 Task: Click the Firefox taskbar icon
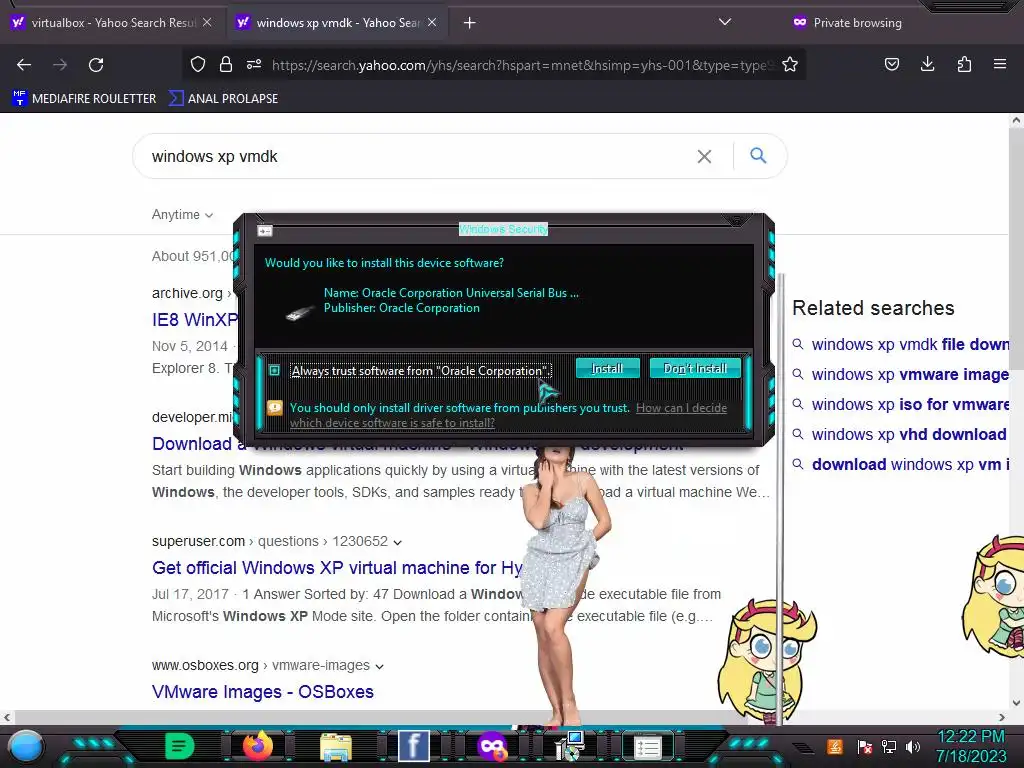258,746
